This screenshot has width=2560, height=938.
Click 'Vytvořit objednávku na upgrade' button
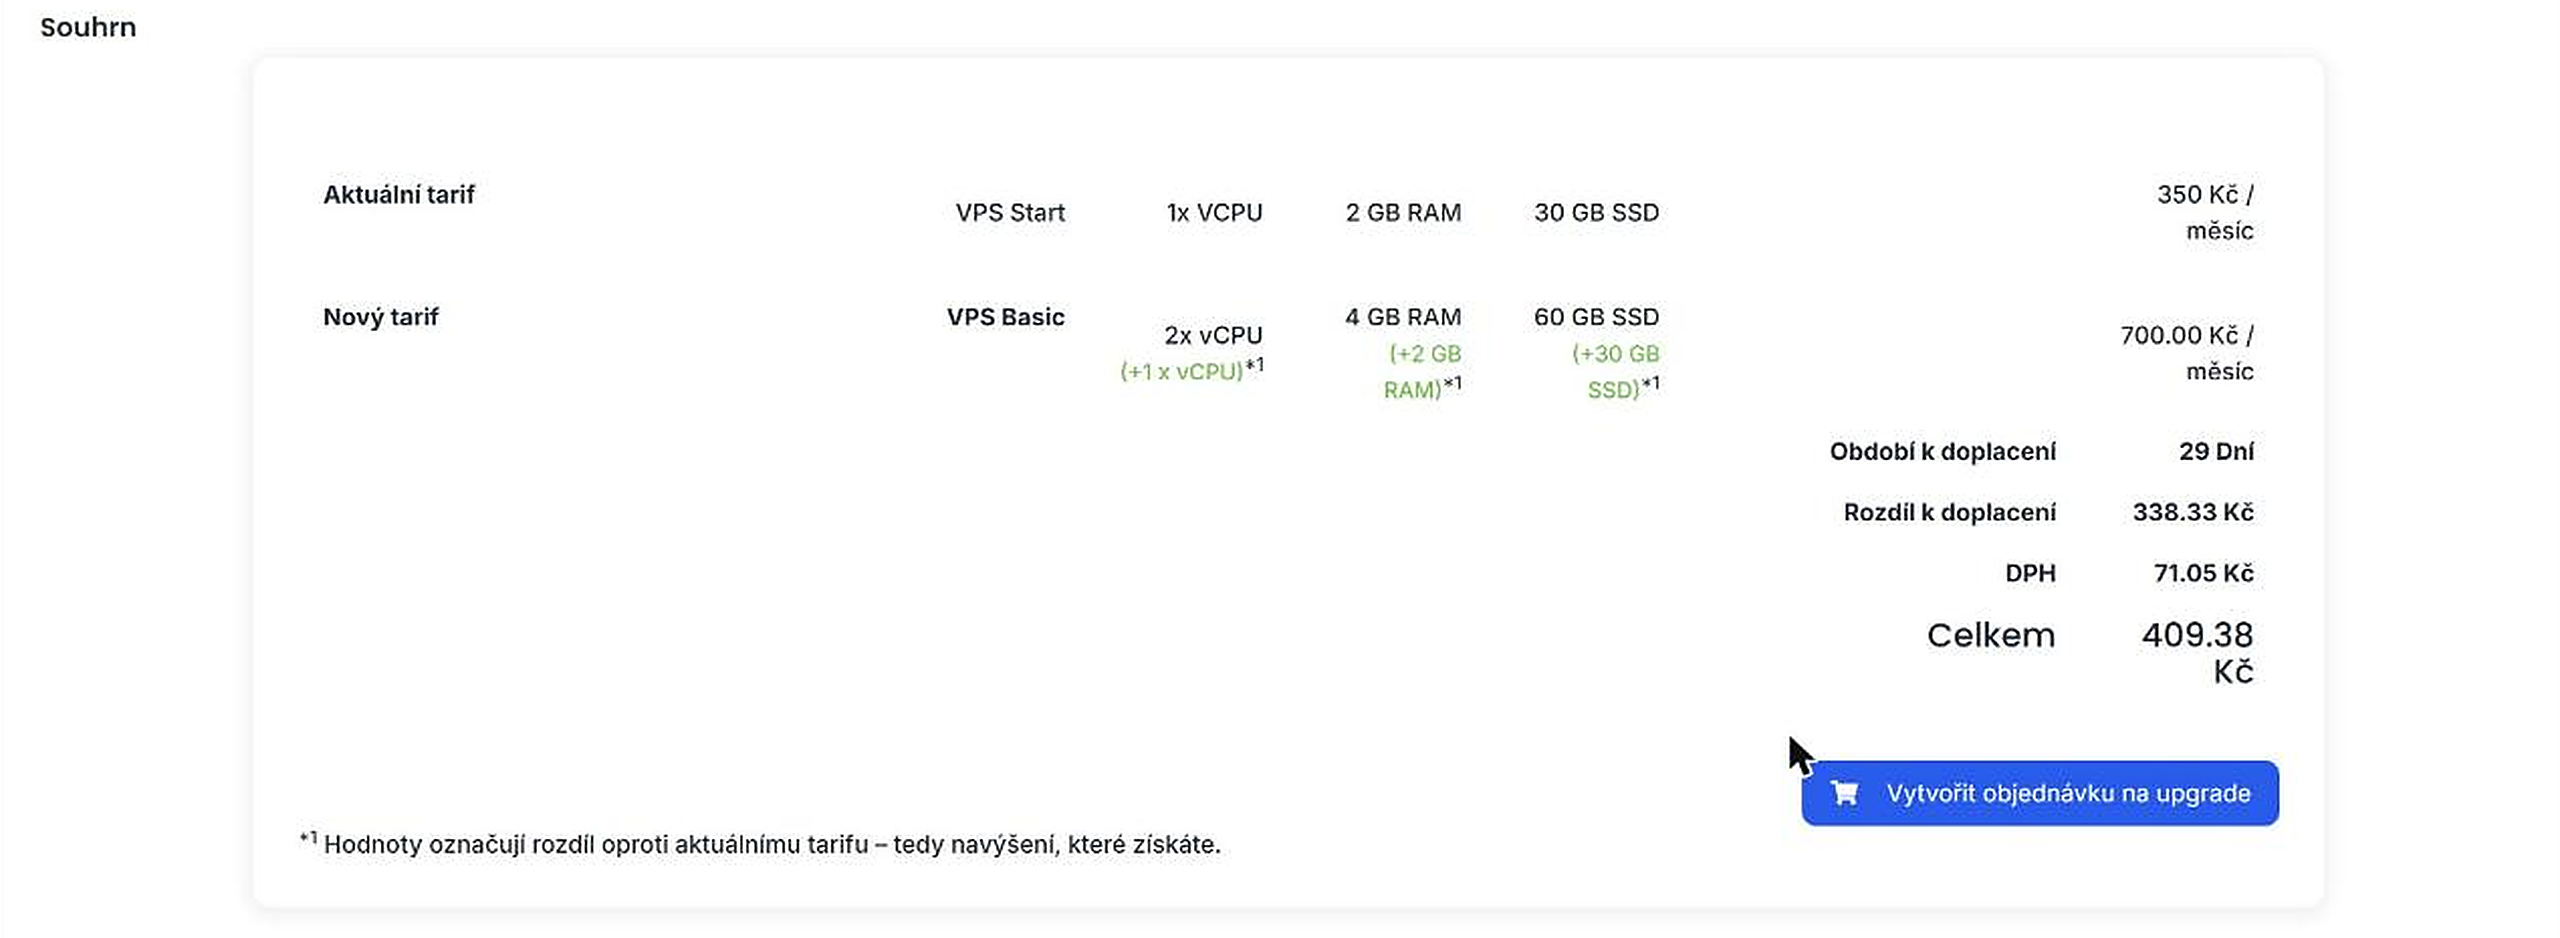tap(2040, 793)
